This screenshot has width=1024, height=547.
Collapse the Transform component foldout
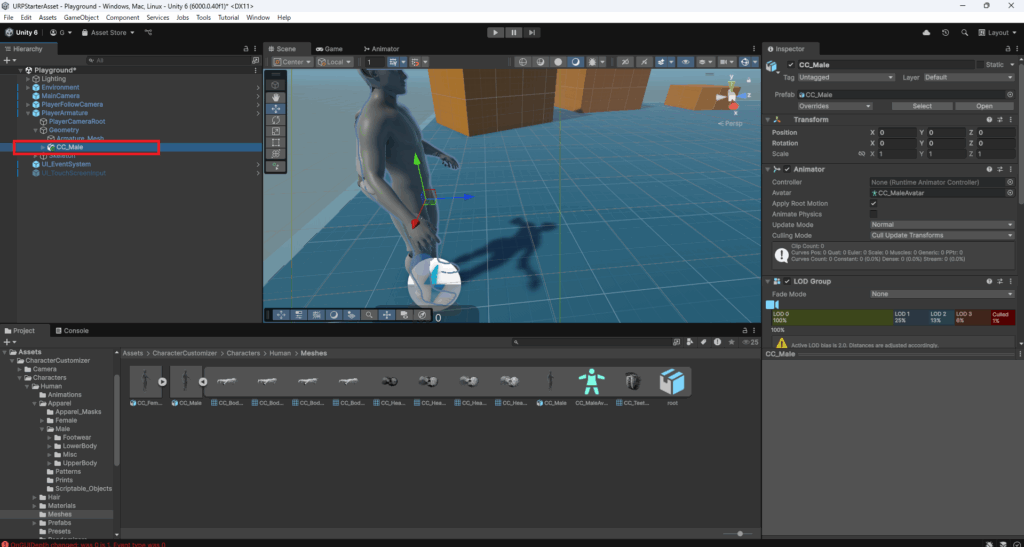point(768,119)
